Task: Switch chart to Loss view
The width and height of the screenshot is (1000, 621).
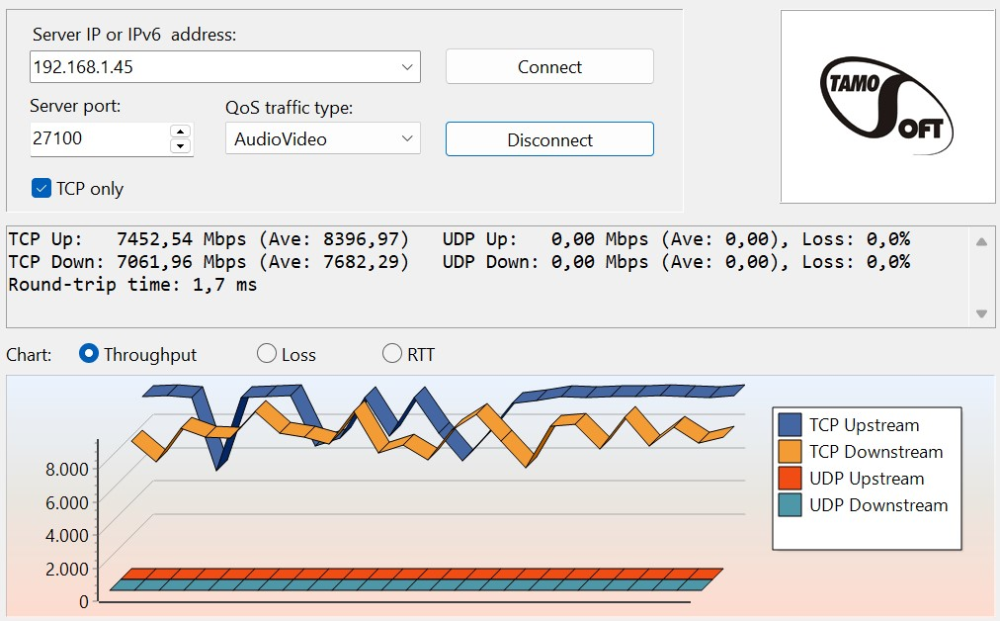Action: [x=267, y=354]
